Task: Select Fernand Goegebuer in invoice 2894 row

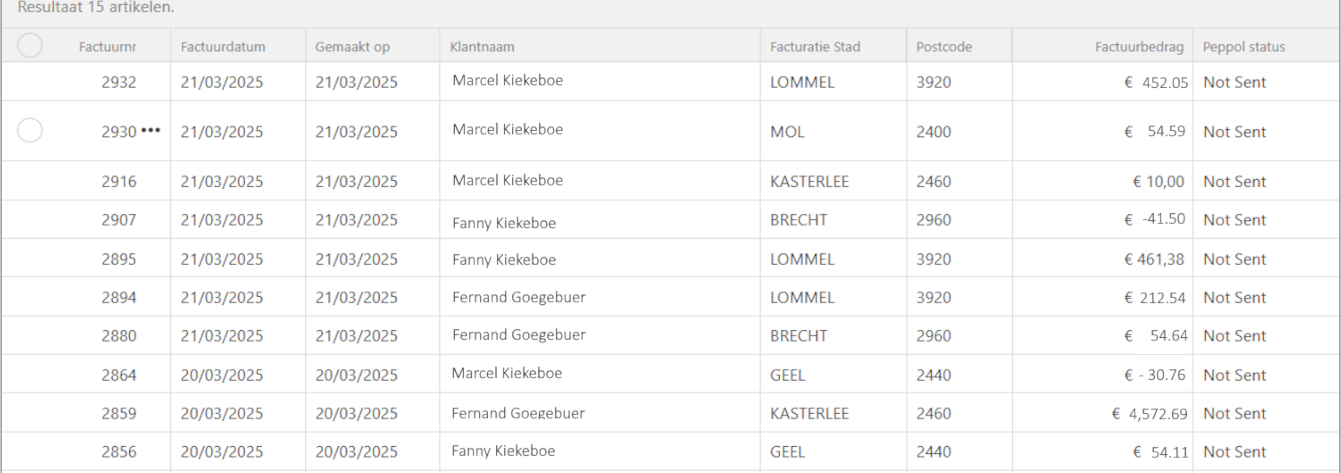Action: [x=519, y=297]
